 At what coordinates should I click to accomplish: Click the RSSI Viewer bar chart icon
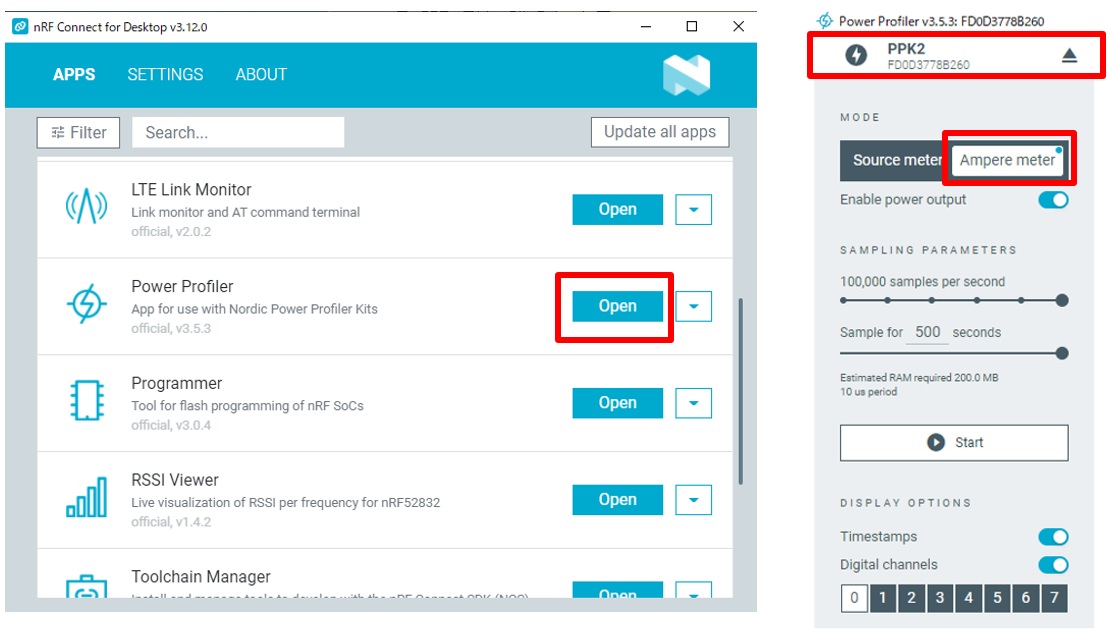tap(86, 498)
